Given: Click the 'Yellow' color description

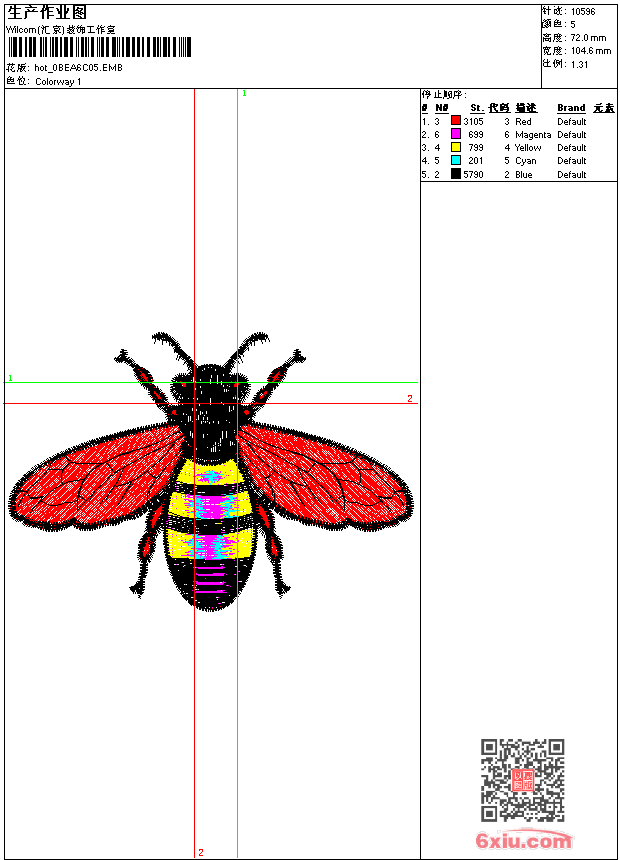Looking at the screenshot, I should tap(528, 148).
